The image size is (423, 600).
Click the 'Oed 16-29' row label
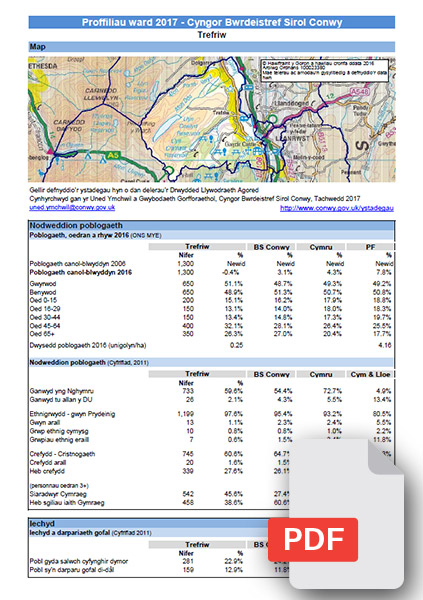(45, 309)
